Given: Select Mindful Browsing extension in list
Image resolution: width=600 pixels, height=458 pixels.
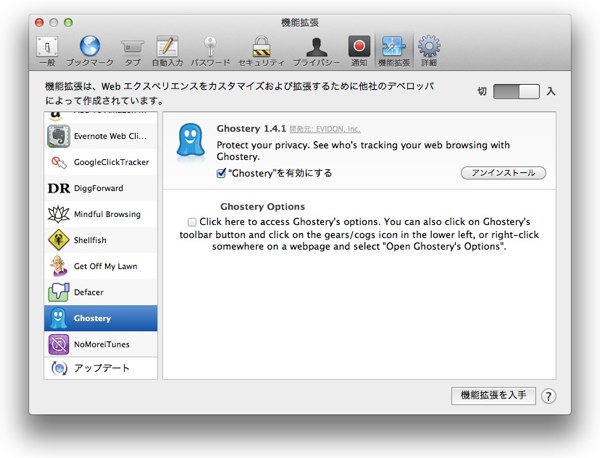Looking at the screenshot, I should click(x=101, y=214).
